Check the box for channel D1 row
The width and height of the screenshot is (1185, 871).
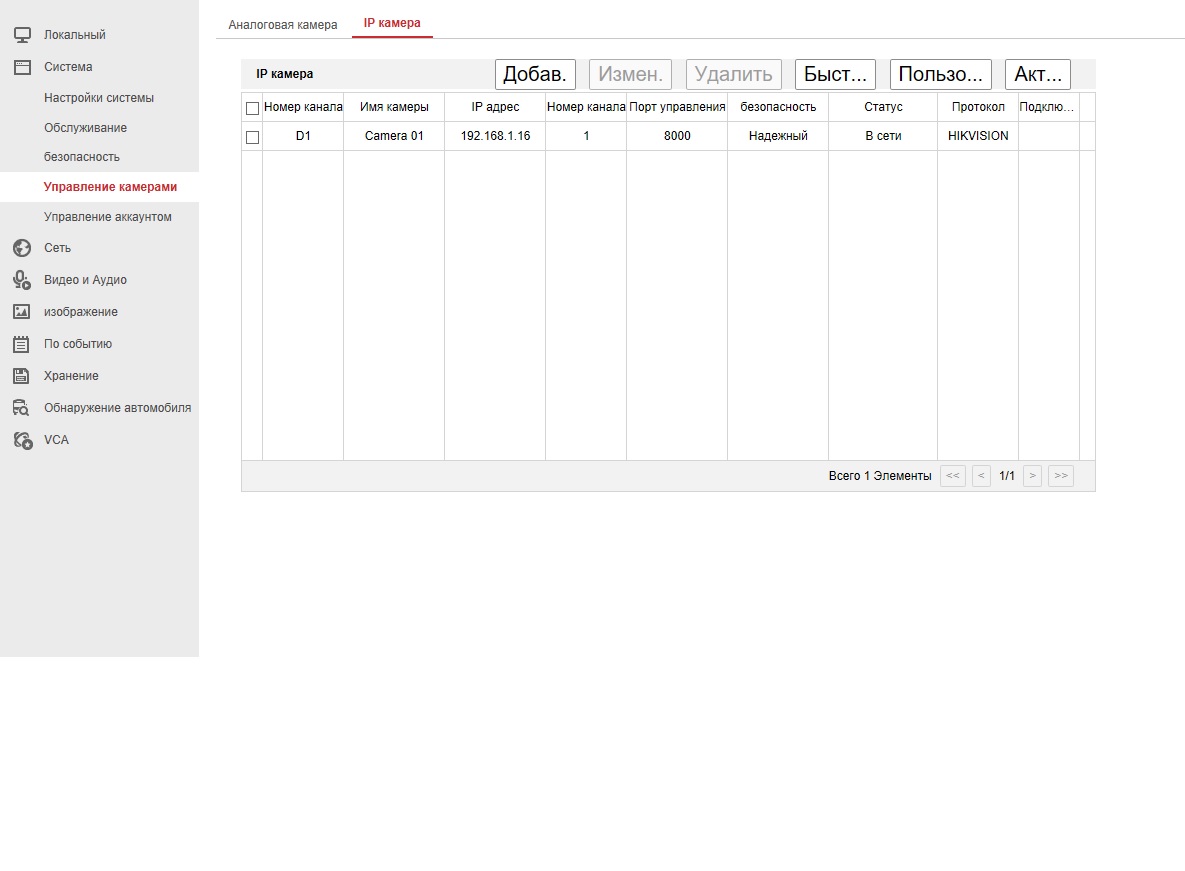click(x=252, y=137)
